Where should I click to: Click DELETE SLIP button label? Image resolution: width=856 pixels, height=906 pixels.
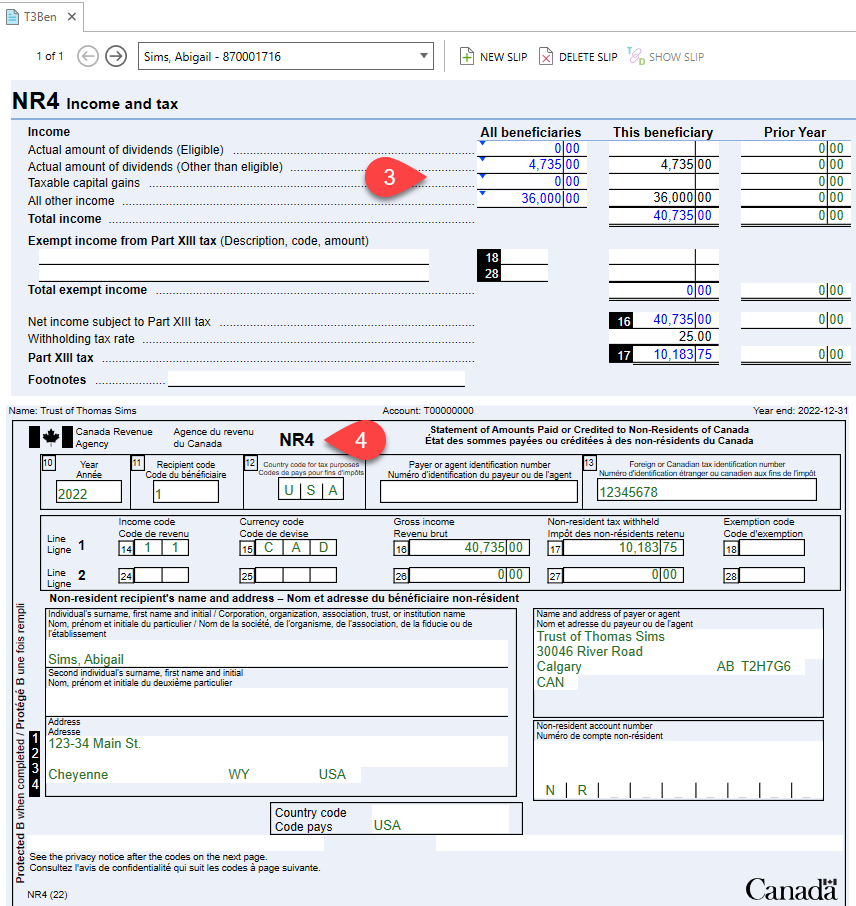(588, 57)
